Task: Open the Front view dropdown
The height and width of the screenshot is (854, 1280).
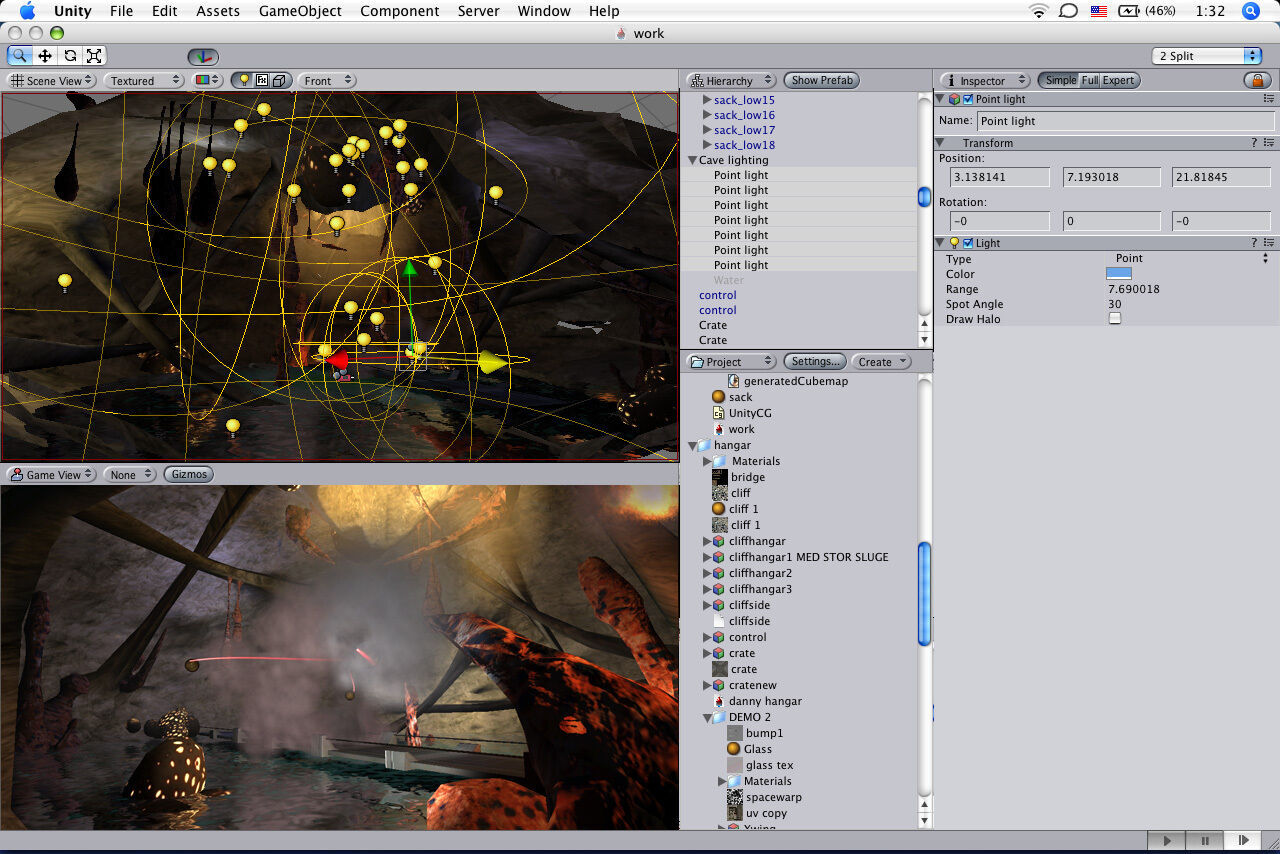Action: [325, 80]
